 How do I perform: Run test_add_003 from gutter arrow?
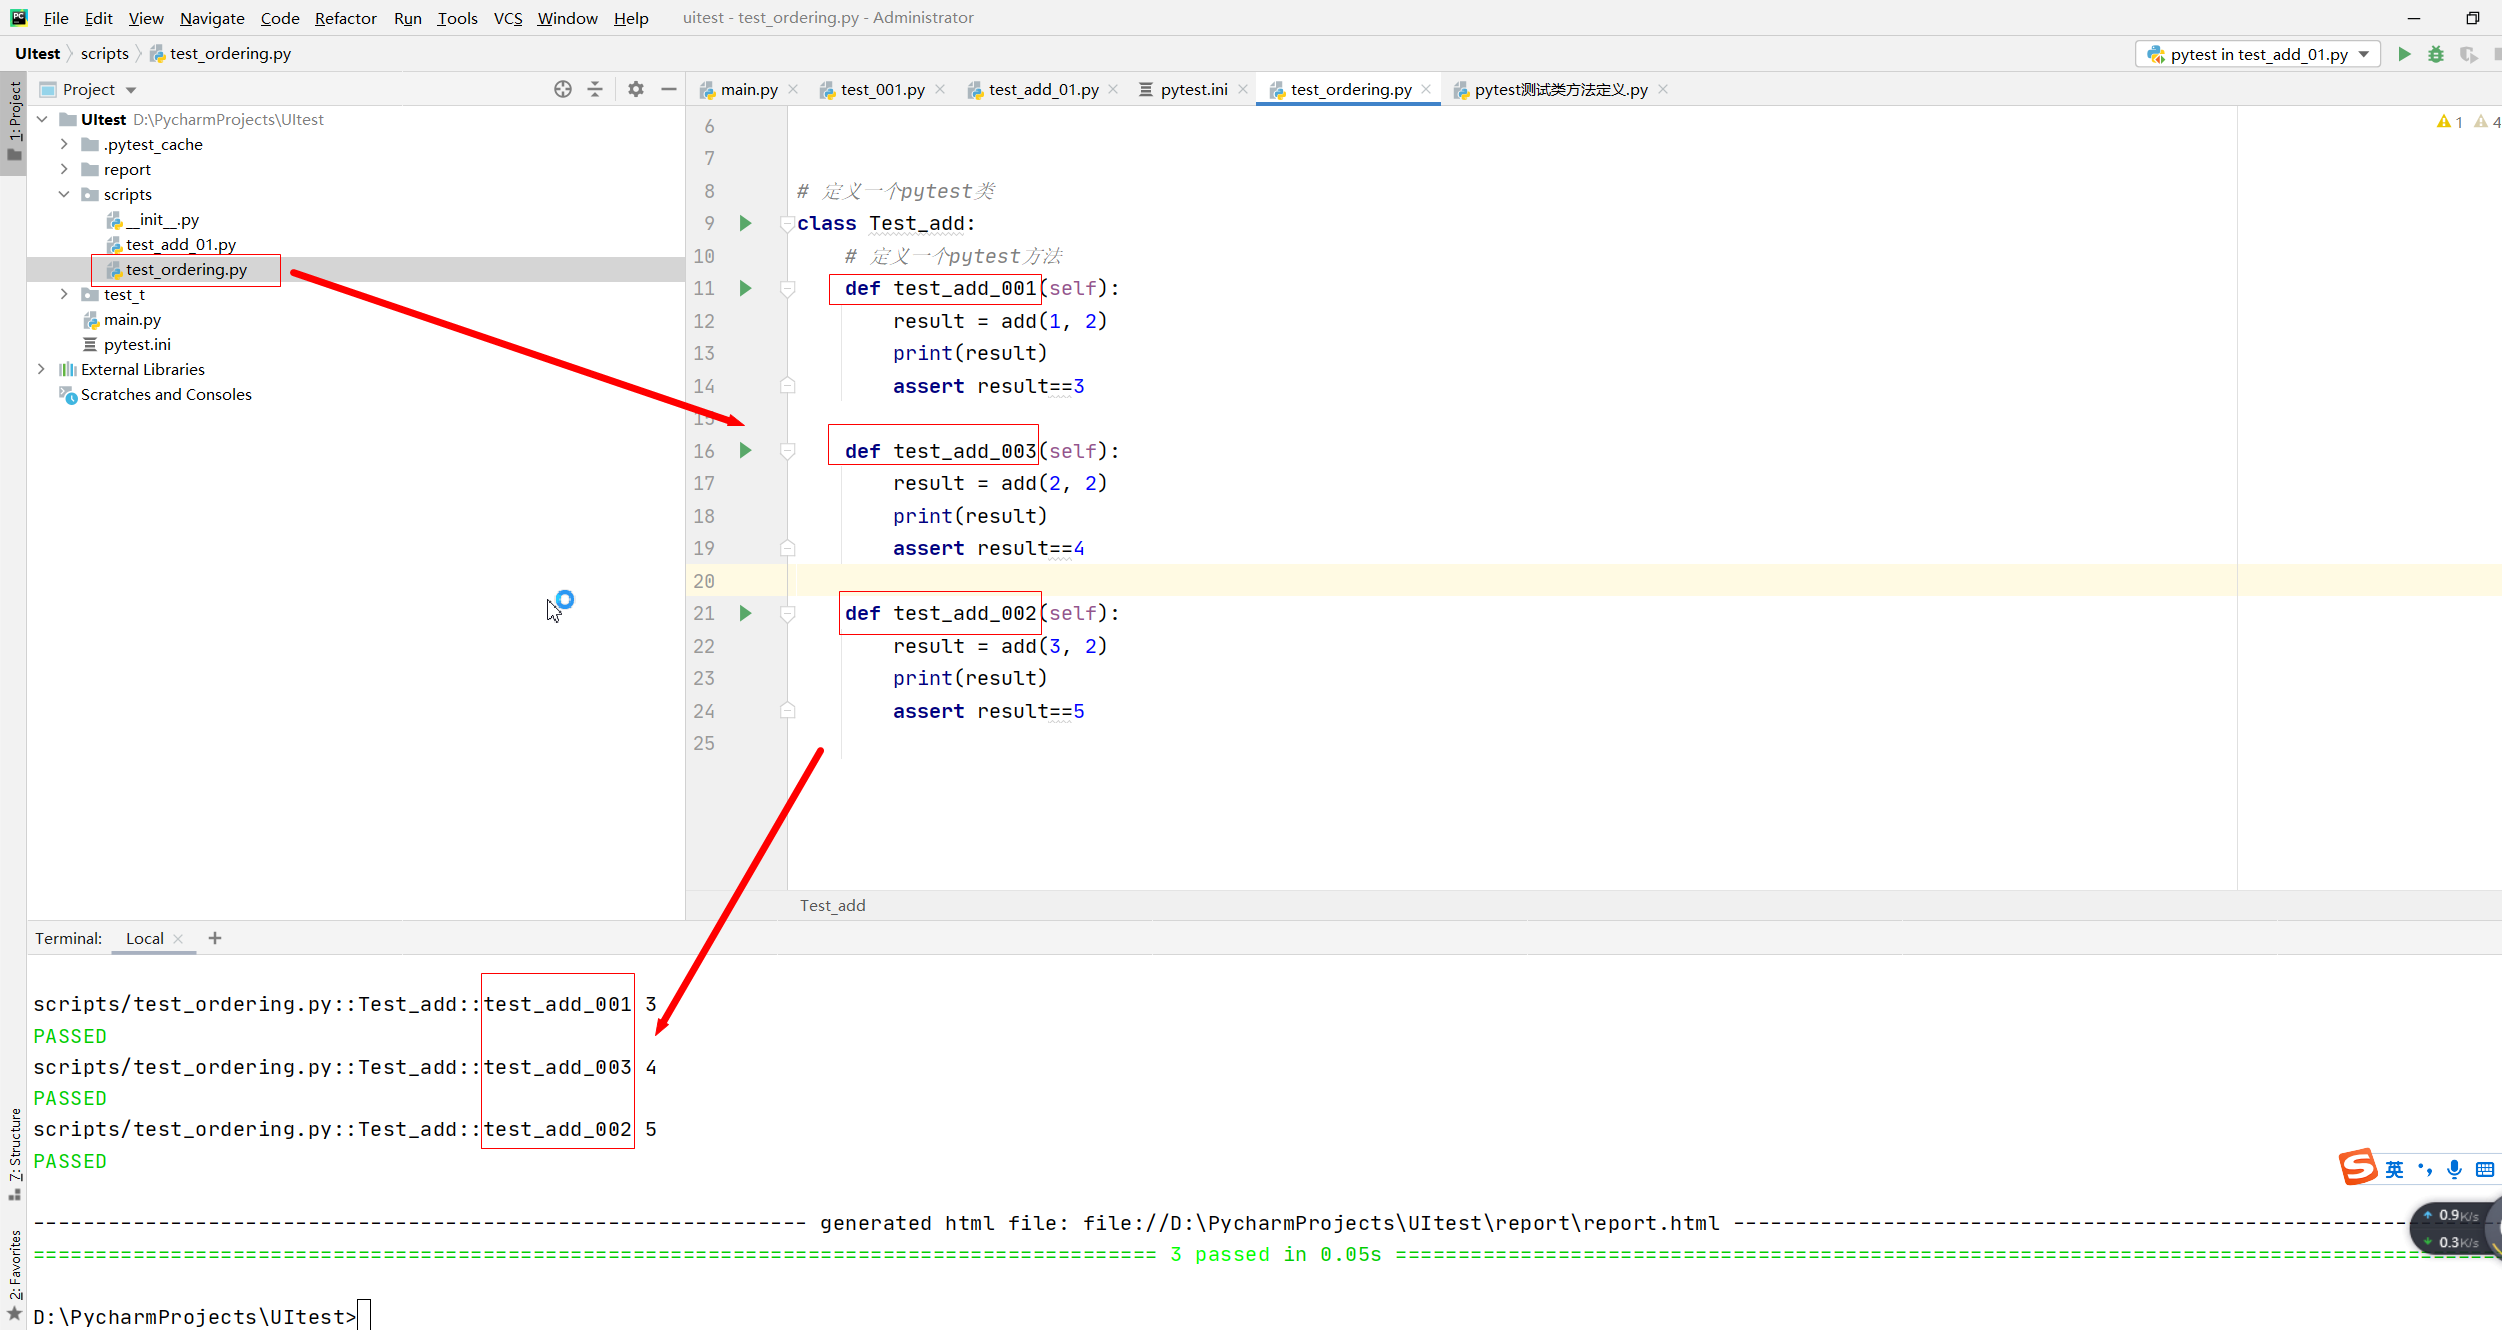745,451
